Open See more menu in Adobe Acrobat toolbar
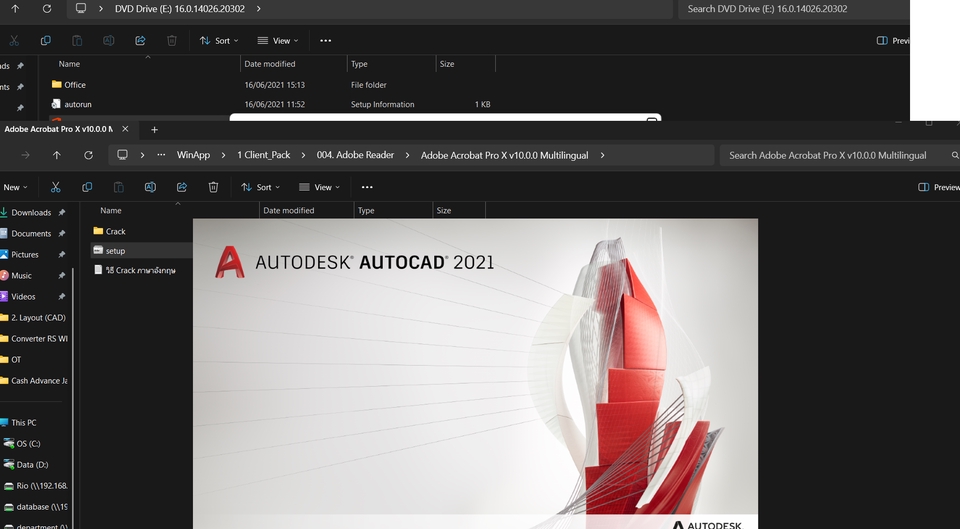This screenshot has height=529, width=960. point(367,187)
